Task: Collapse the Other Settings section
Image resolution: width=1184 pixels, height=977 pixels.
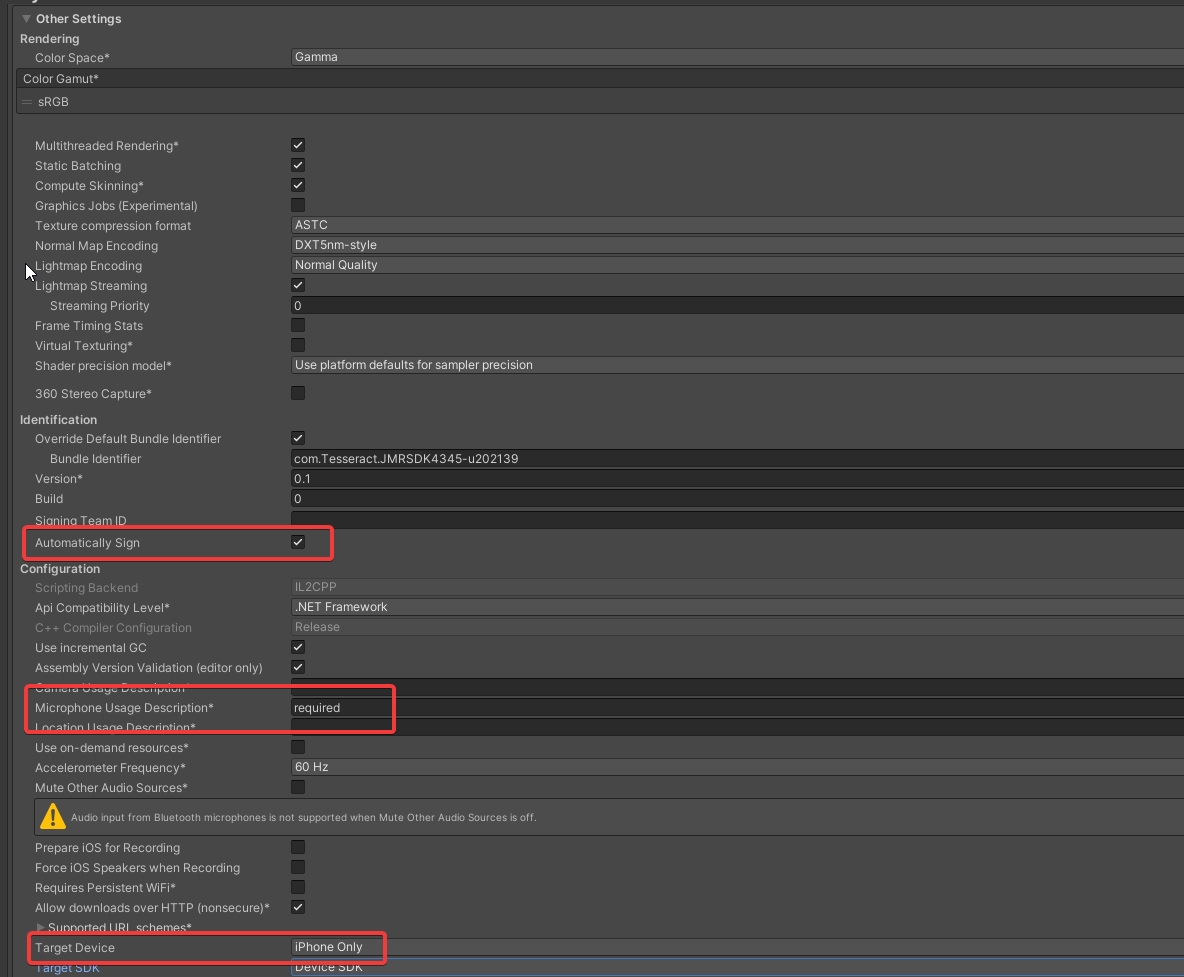Action: [26, 19]
